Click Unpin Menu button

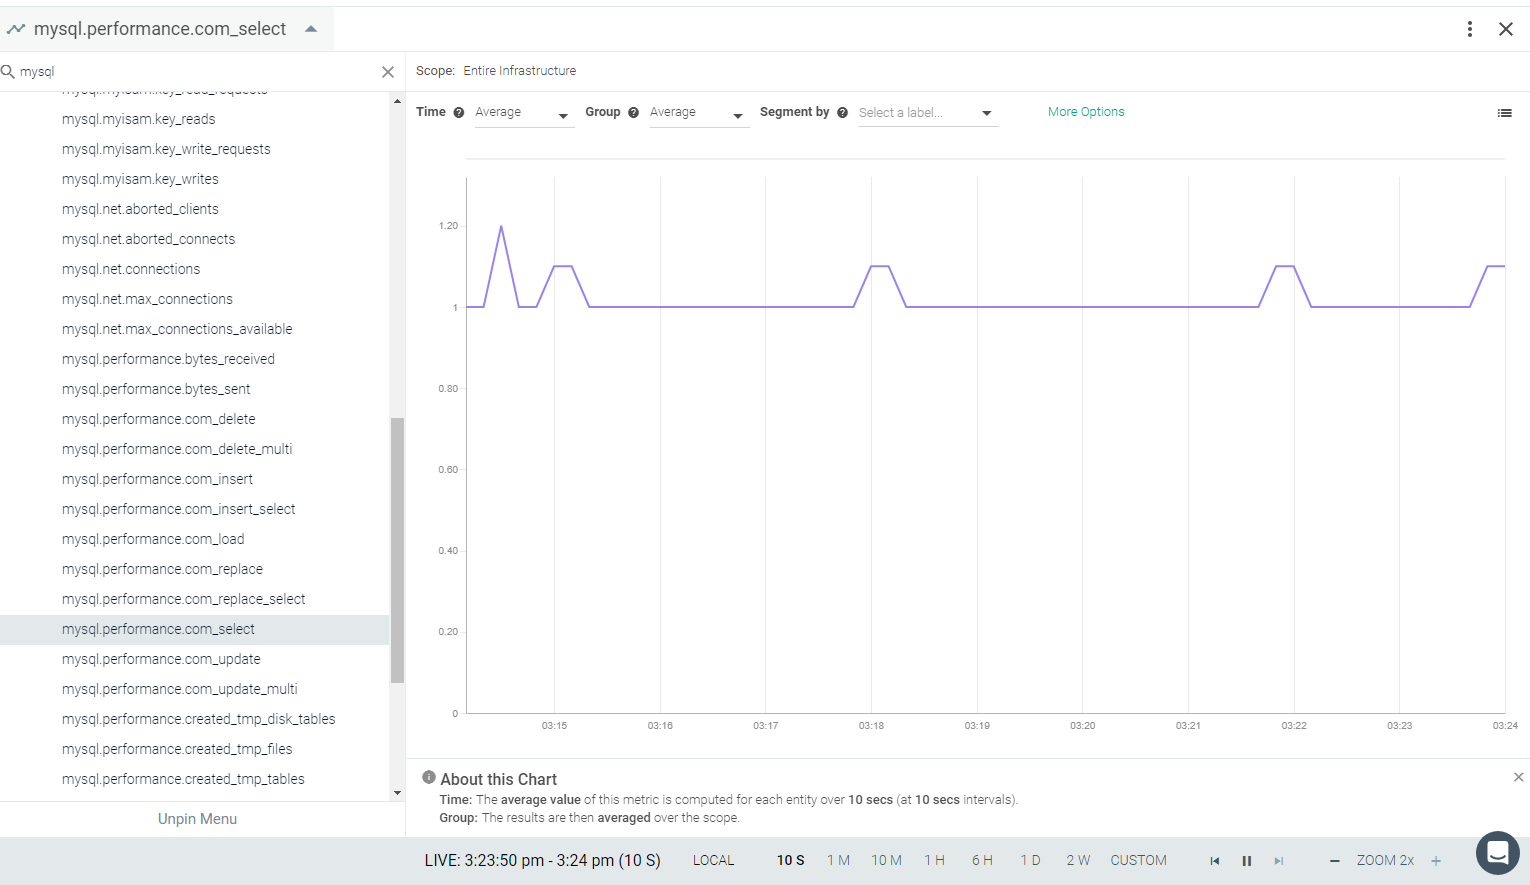pos(197,819)
